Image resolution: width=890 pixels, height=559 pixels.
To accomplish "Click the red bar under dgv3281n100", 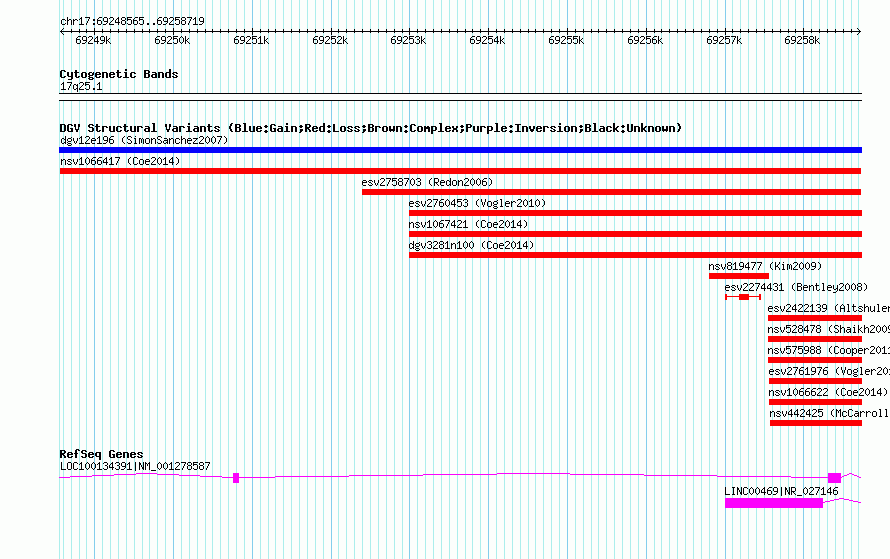I will 635,255.
